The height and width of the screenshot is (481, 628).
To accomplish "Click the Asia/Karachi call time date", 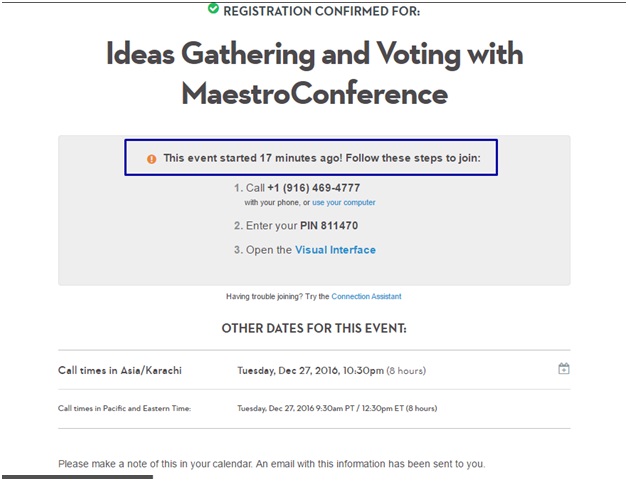I will click(310, 370).
